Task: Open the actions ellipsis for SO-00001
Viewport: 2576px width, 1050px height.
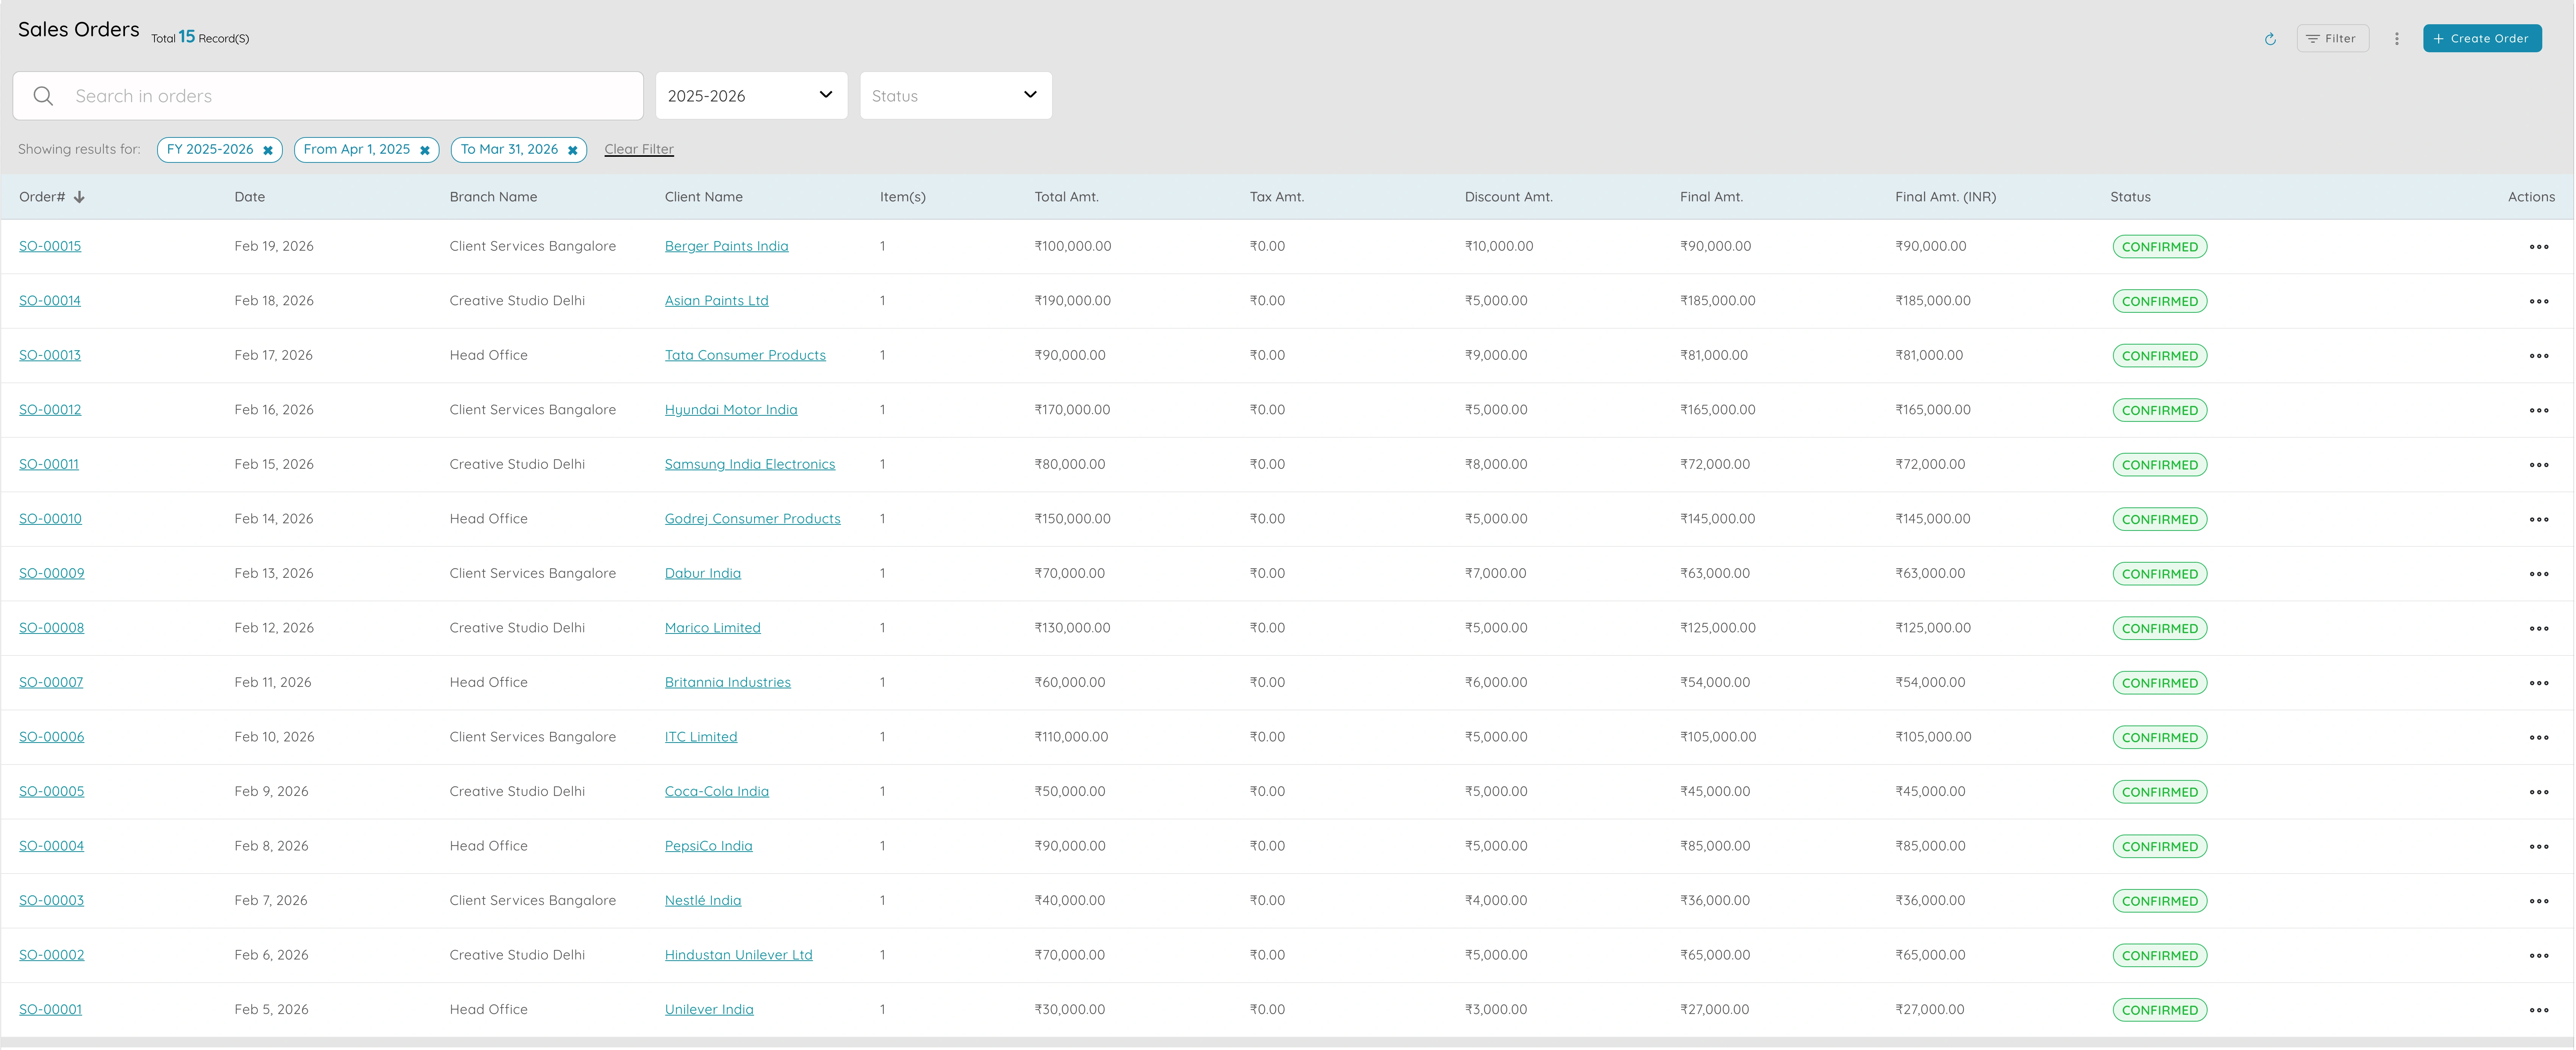Action: 2540,1009
